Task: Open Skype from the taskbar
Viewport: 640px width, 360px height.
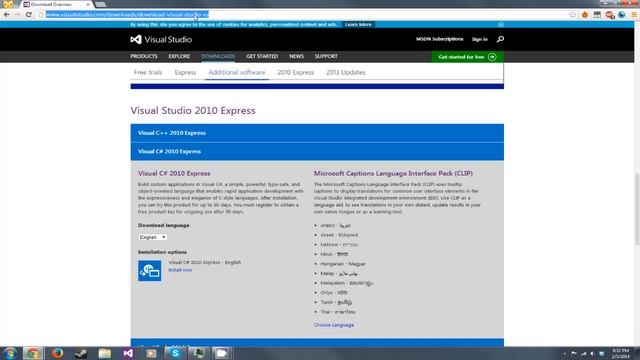Action: coord(175,353)
